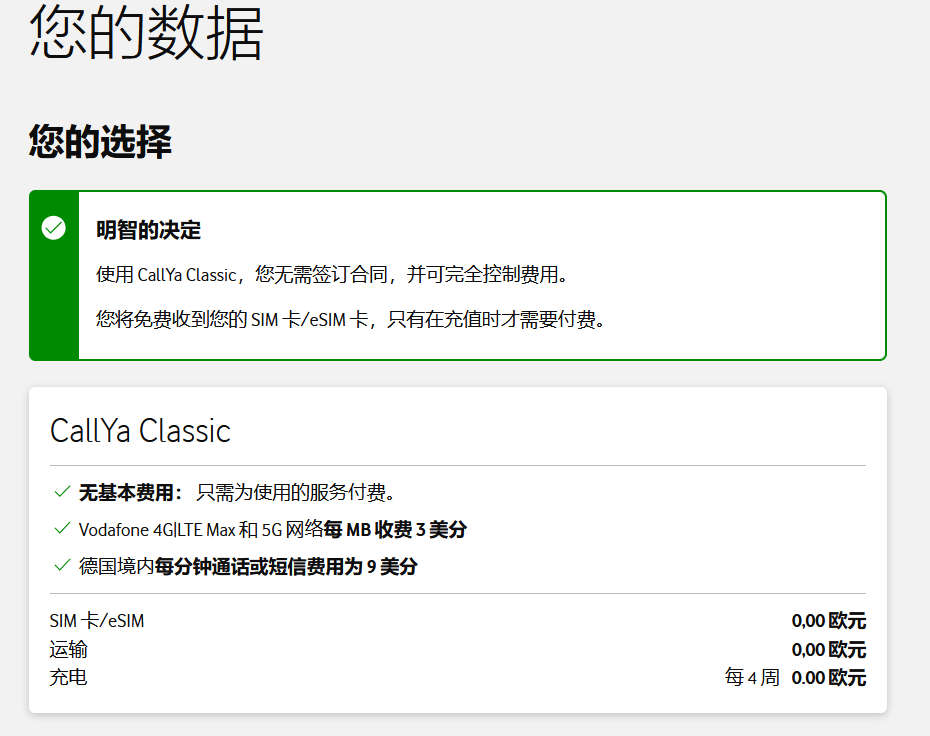
Task: Select the heading 您的选择
Action: (100, 141)
